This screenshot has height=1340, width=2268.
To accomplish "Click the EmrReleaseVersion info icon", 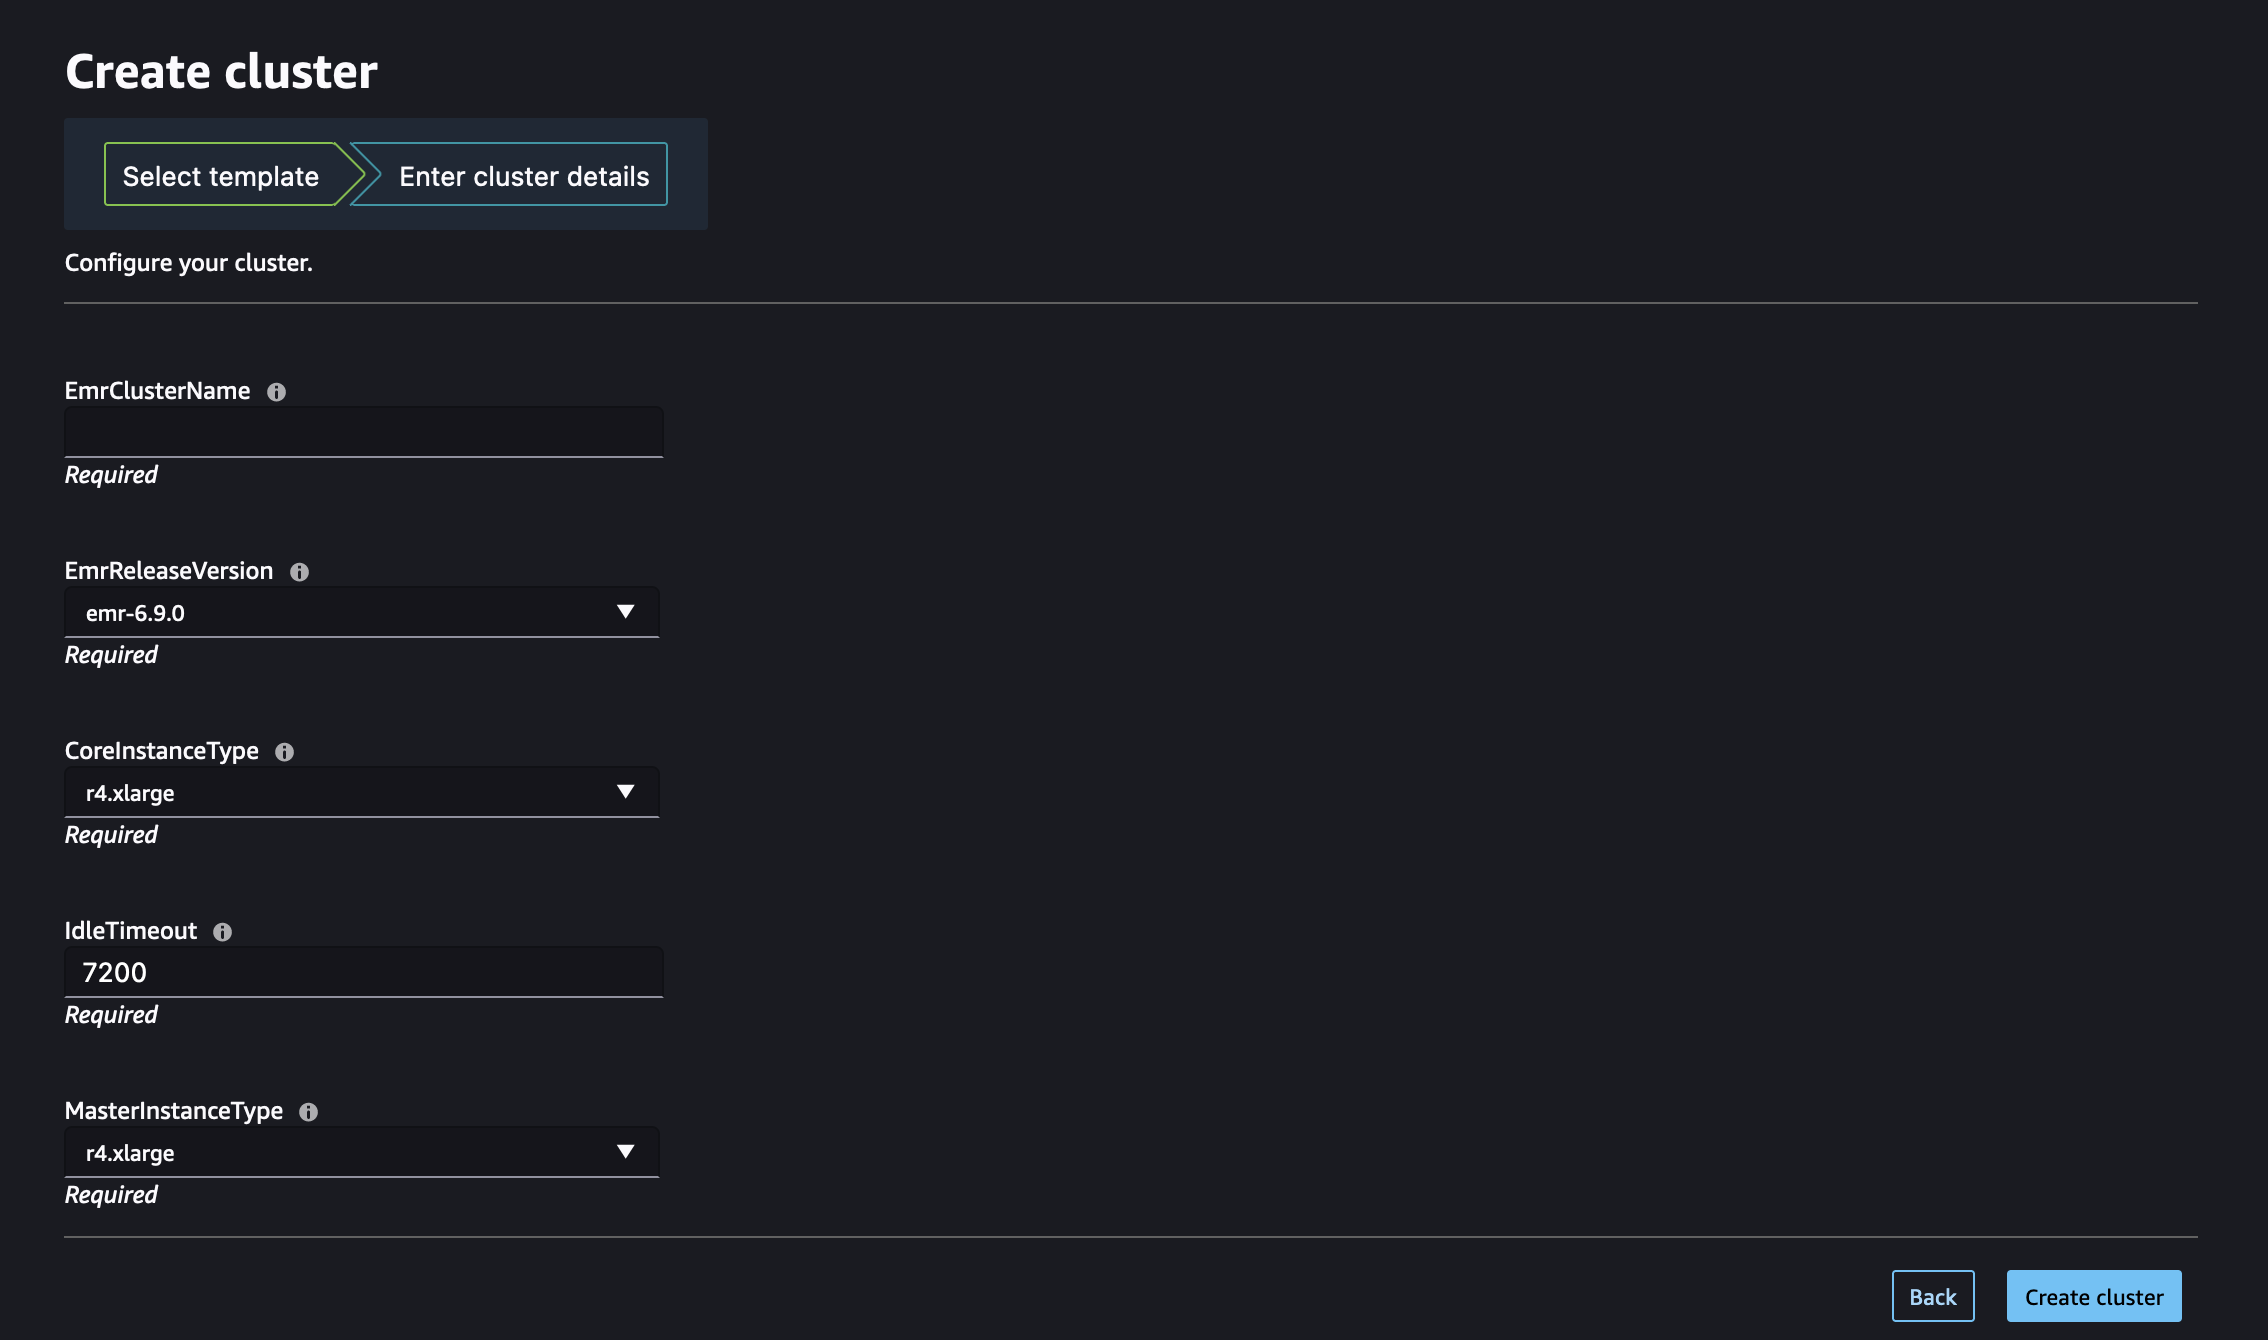I will [x=298, y=570].
